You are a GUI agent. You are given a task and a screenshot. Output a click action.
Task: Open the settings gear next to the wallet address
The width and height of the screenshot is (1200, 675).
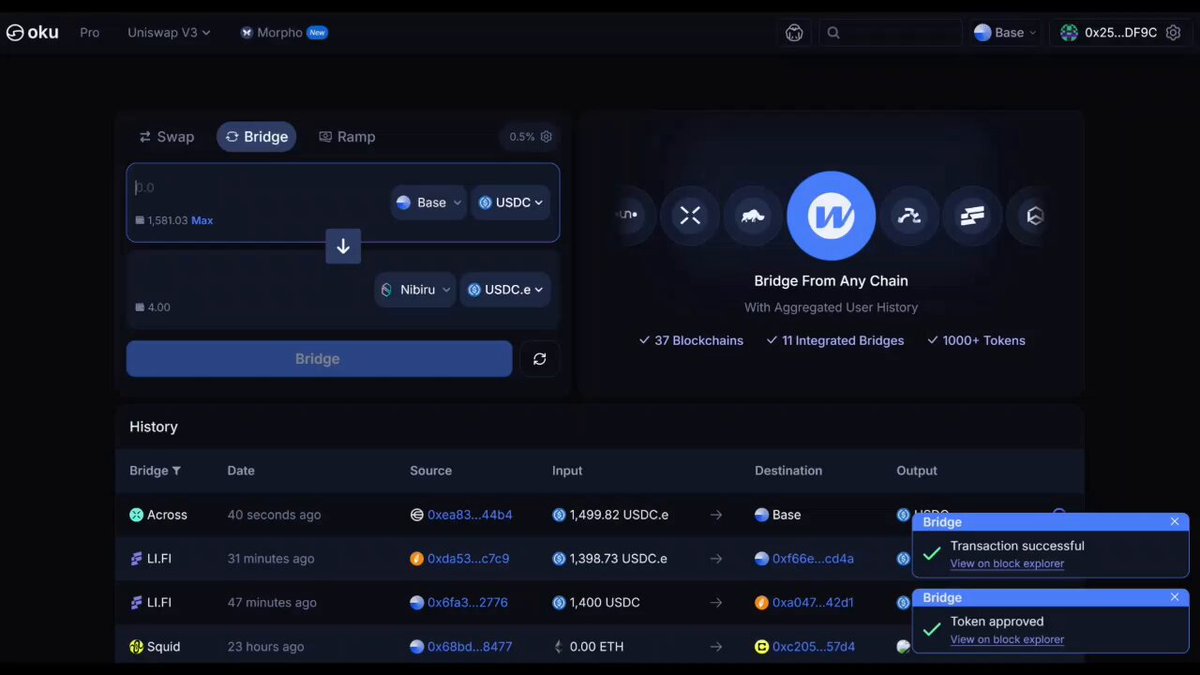tap(1173, 32)
